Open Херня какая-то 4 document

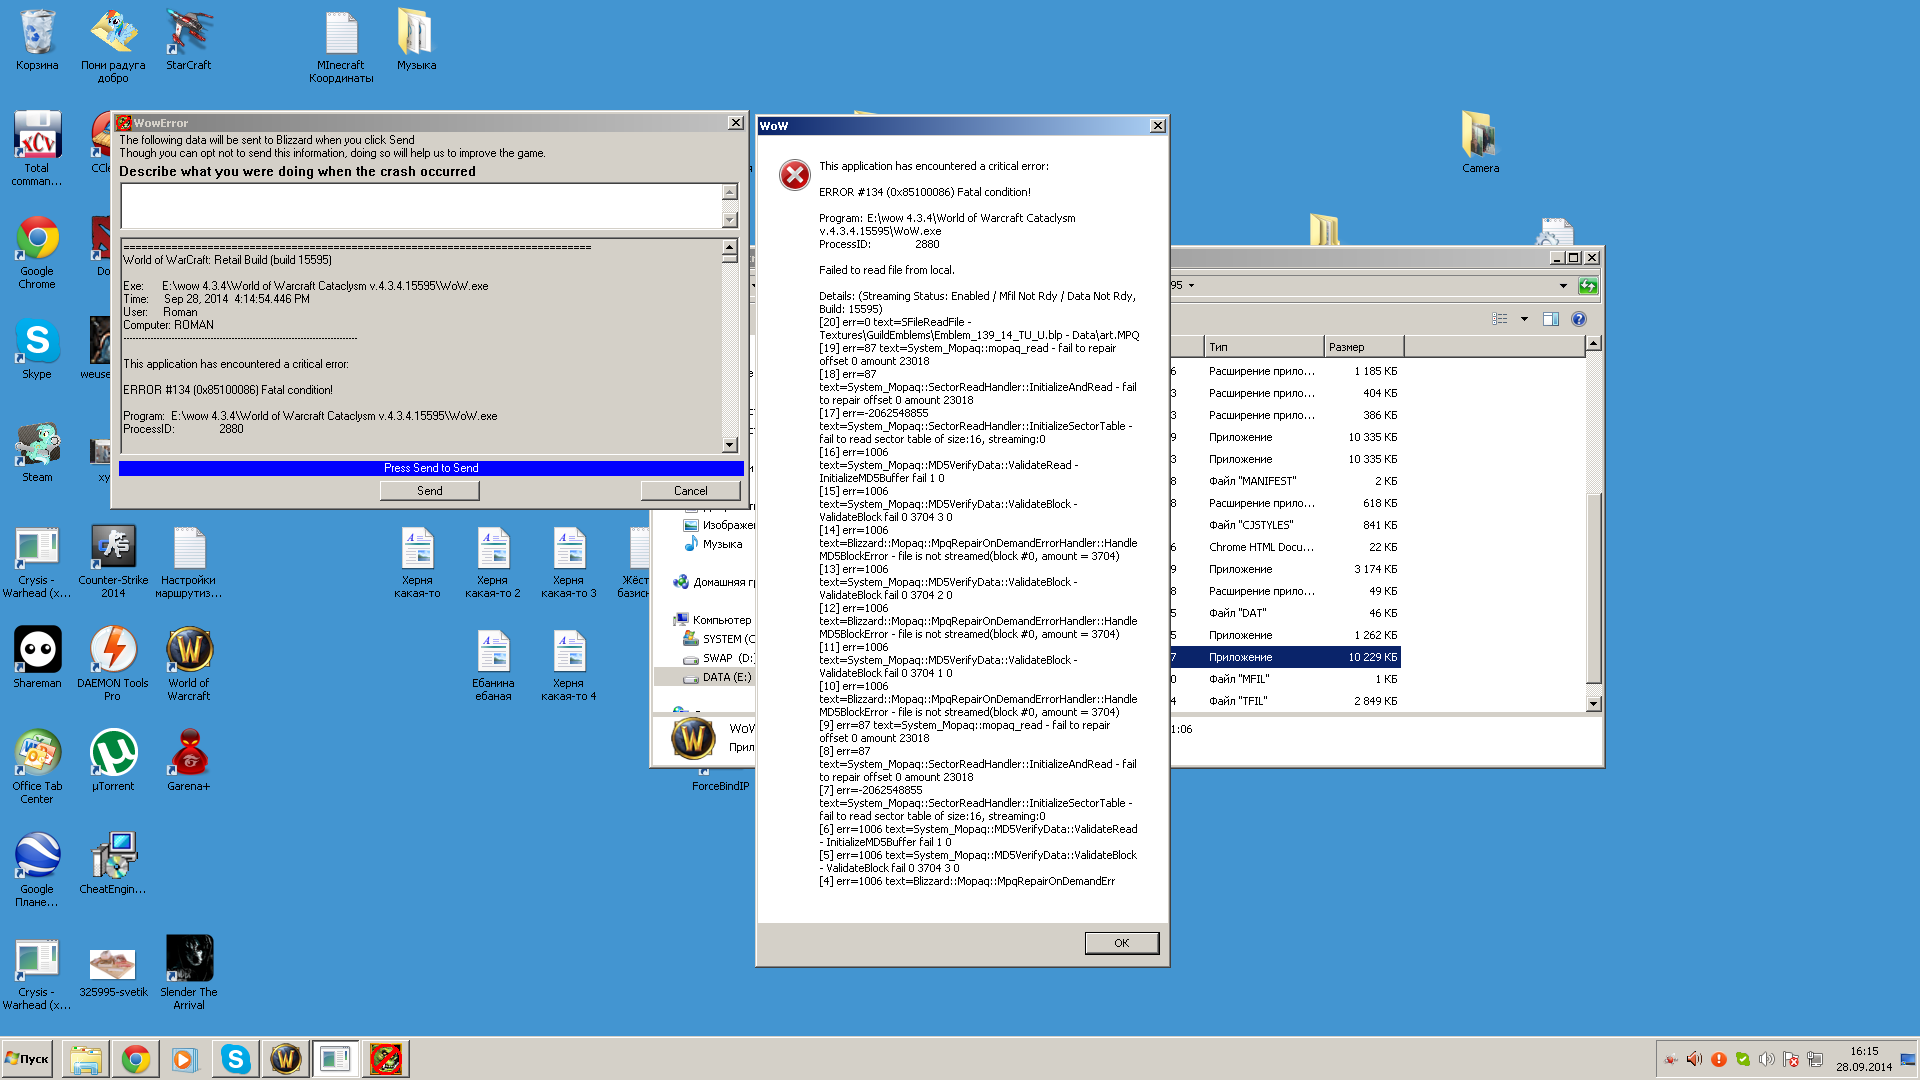[568, 664]
